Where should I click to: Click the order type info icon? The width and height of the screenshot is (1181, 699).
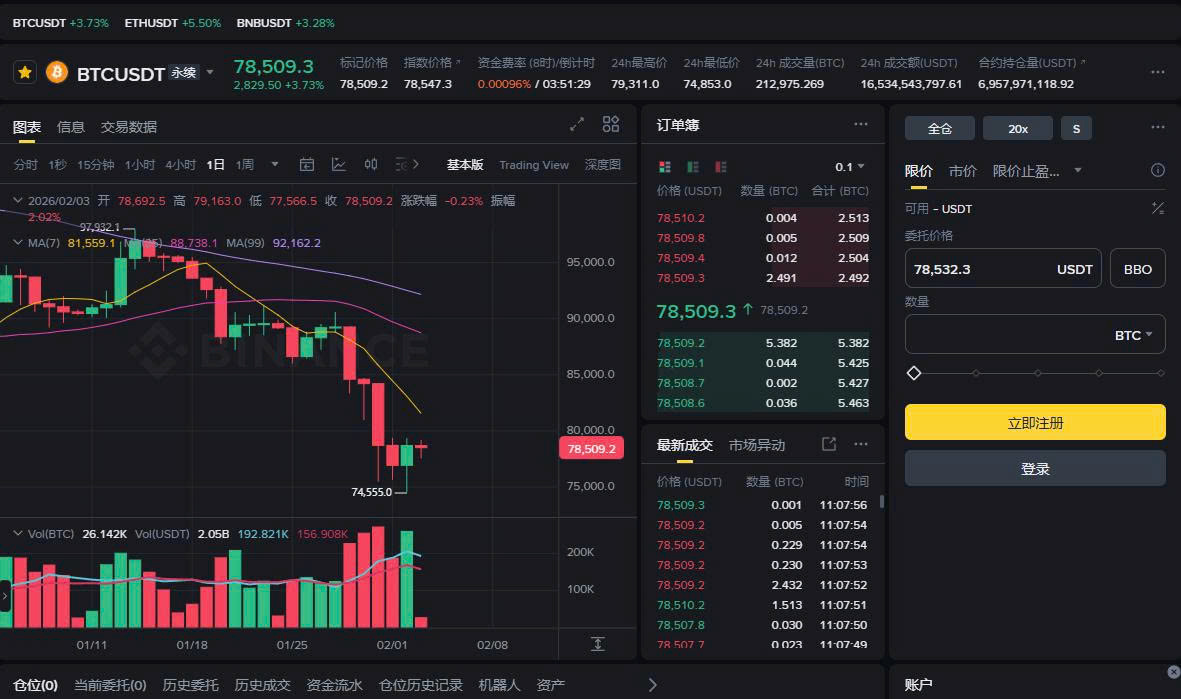click(x=1158, y=170)
